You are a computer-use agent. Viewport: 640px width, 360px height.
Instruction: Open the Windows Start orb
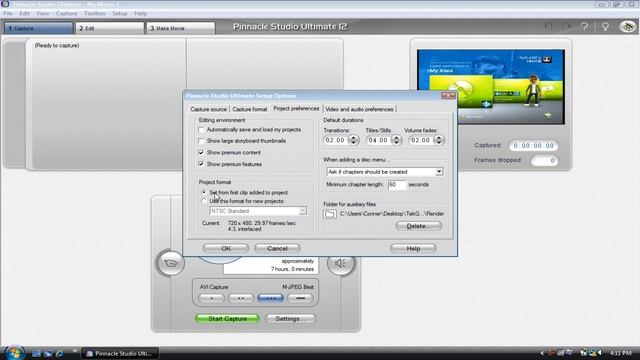(x=15, y=353)
